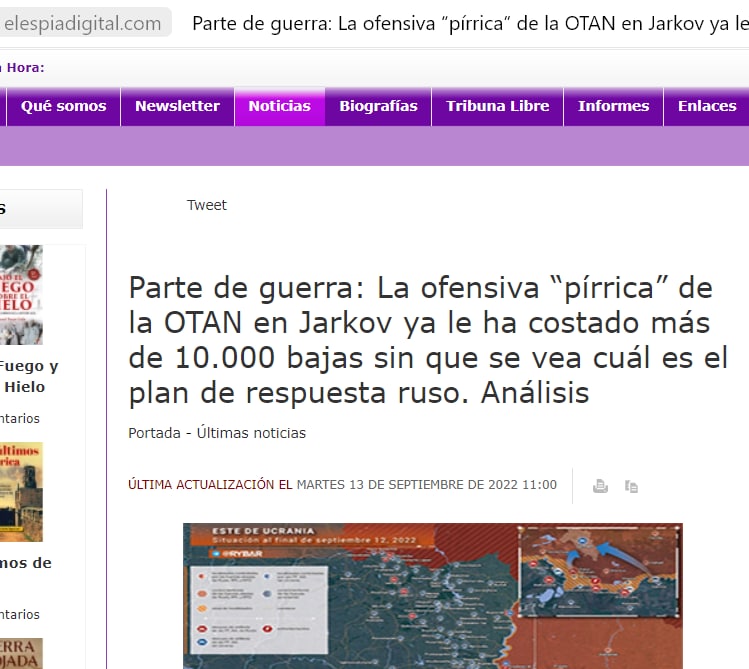Click the email article icon

coord(631,486)
